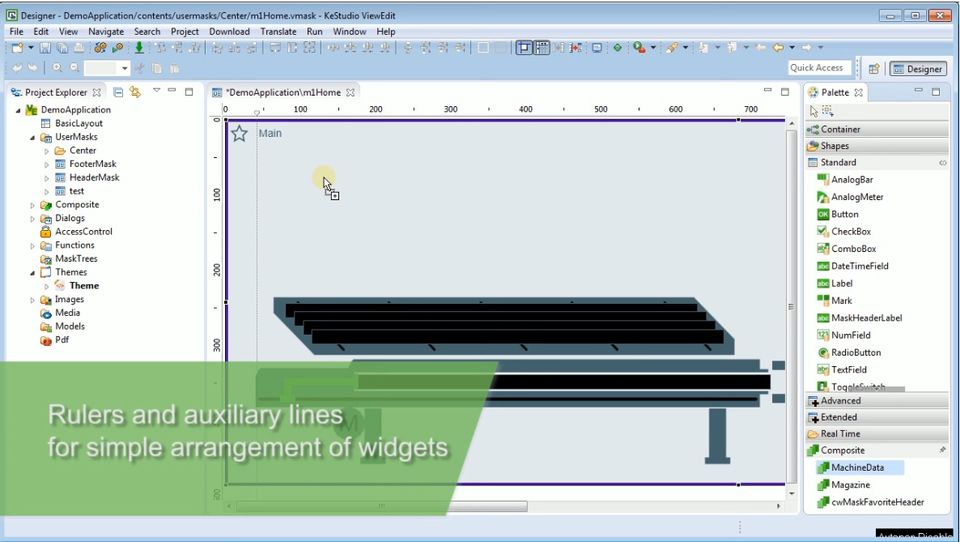
Task: Open the Navigate menu
Action: pos(106,31)
